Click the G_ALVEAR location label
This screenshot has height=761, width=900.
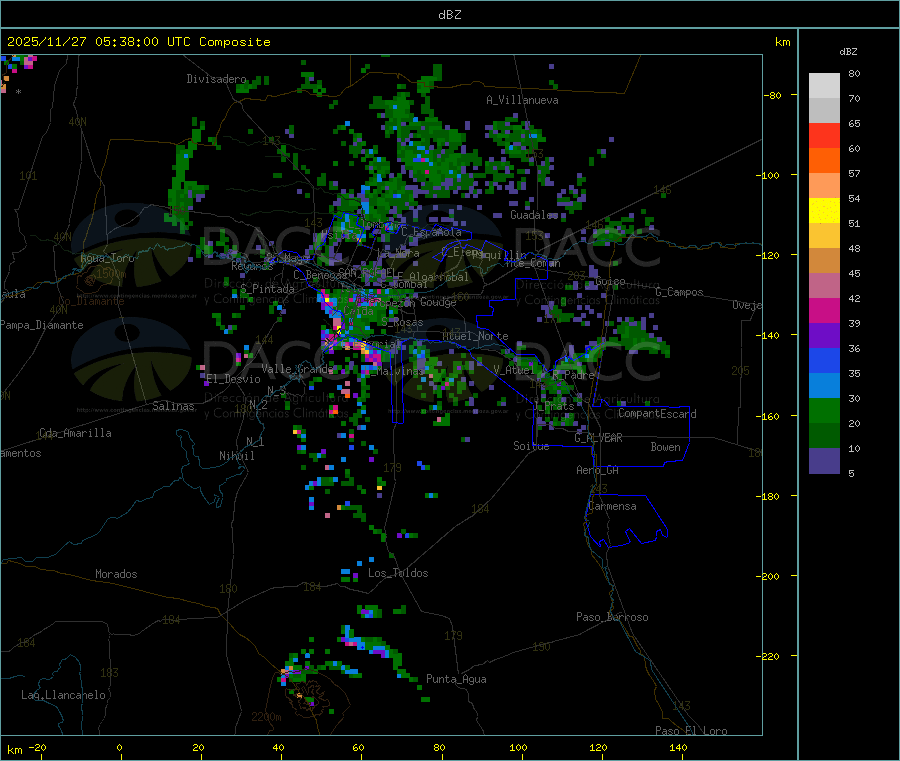coord(598,438)
